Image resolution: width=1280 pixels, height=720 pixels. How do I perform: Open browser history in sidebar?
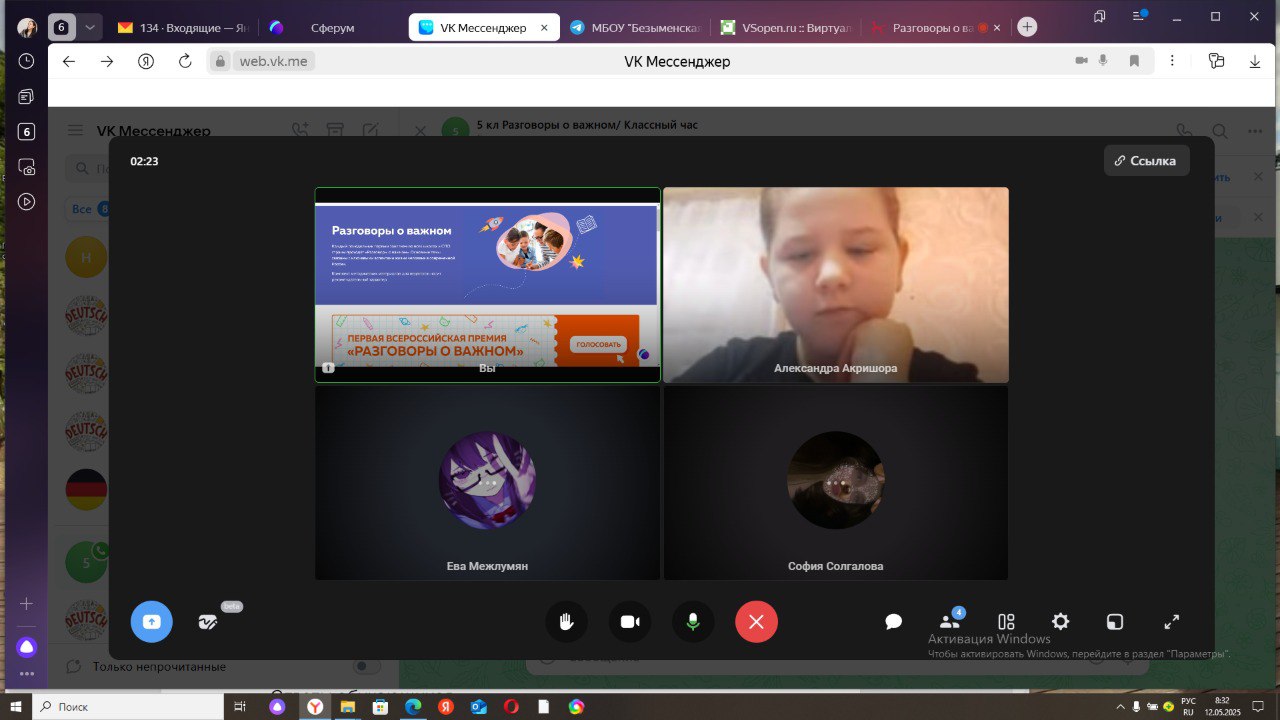pyautogui.click(x=26, y=61)
